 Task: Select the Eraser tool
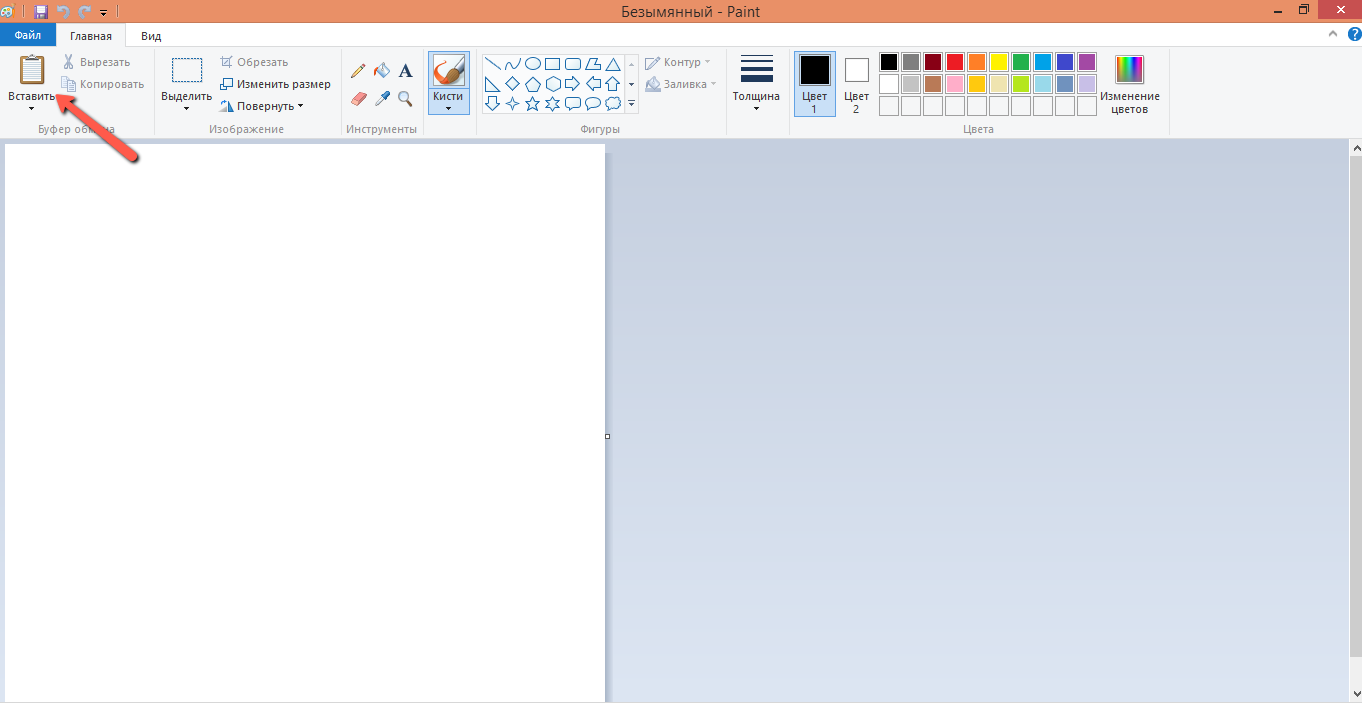click(x=359, y=98)
